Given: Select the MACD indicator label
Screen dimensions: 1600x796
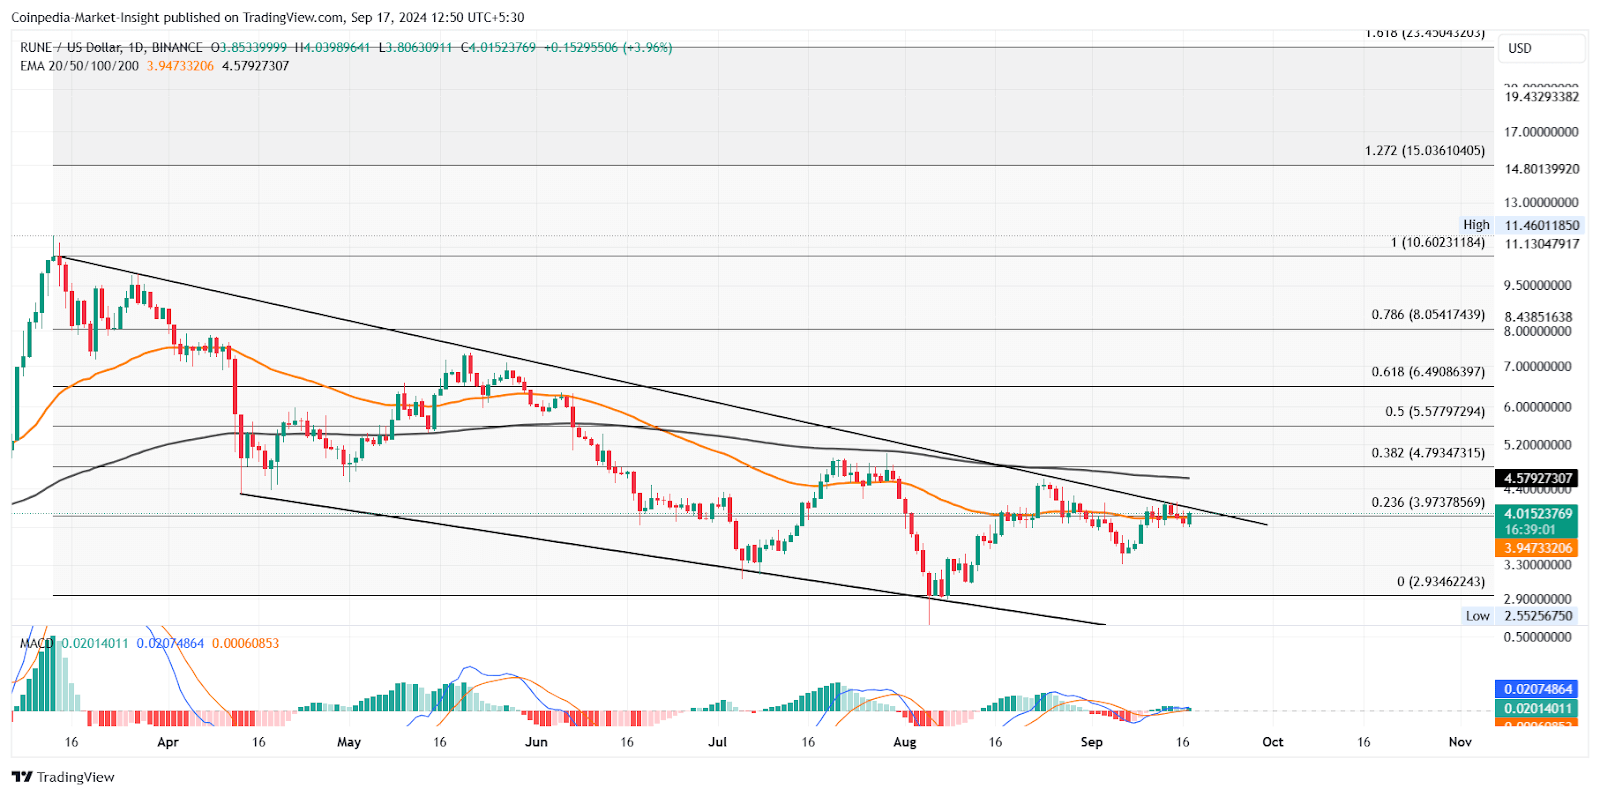Looking at the screenshot, I should [x=37, y=643].
